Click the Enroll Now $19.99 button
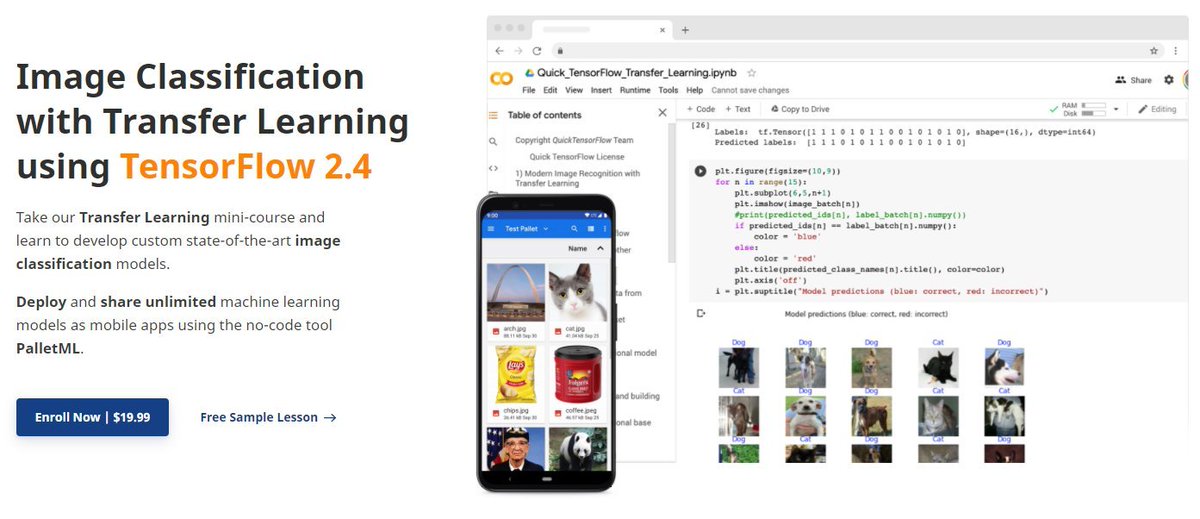The width and height of the screenshot is (1200, 519). pyautogui.click(x=92, y=417)
